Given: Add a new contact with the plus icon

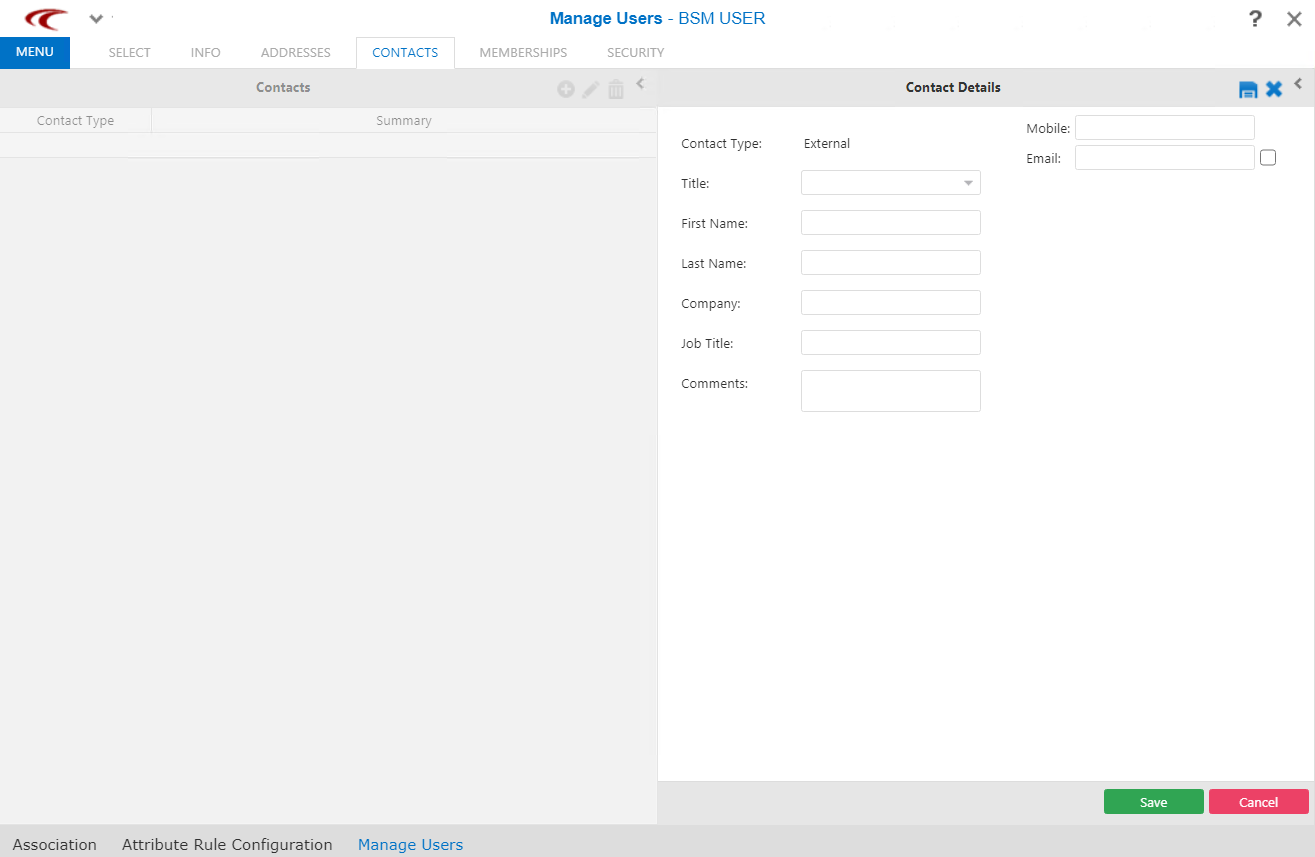Looking at the screenshot, I should (x=565, y=88).
